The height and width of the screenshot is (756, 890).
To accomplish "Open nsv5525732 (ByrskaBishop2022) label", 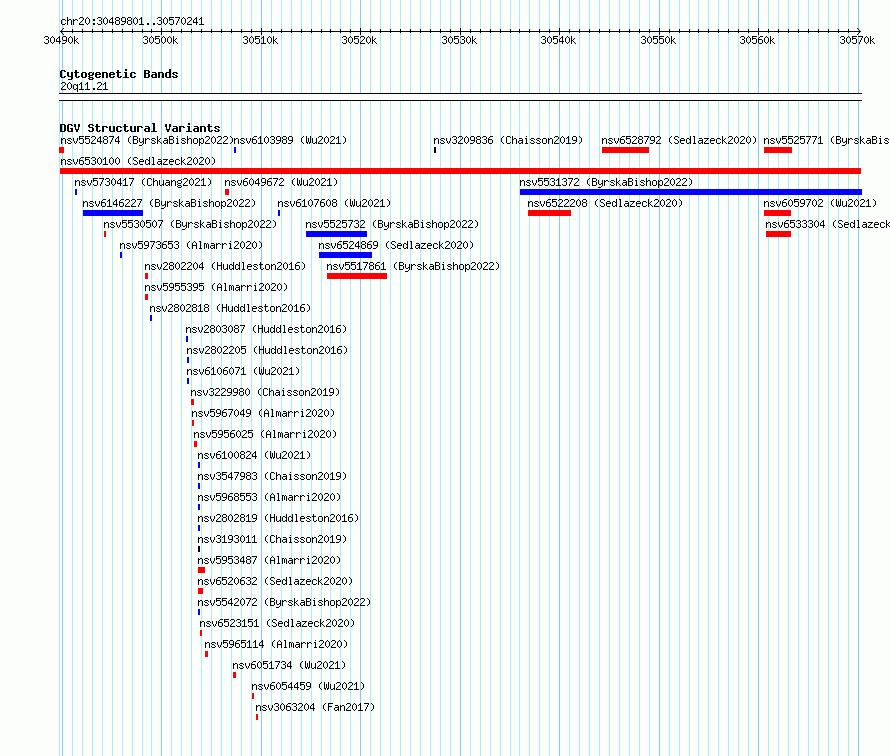I will [392, 224].
